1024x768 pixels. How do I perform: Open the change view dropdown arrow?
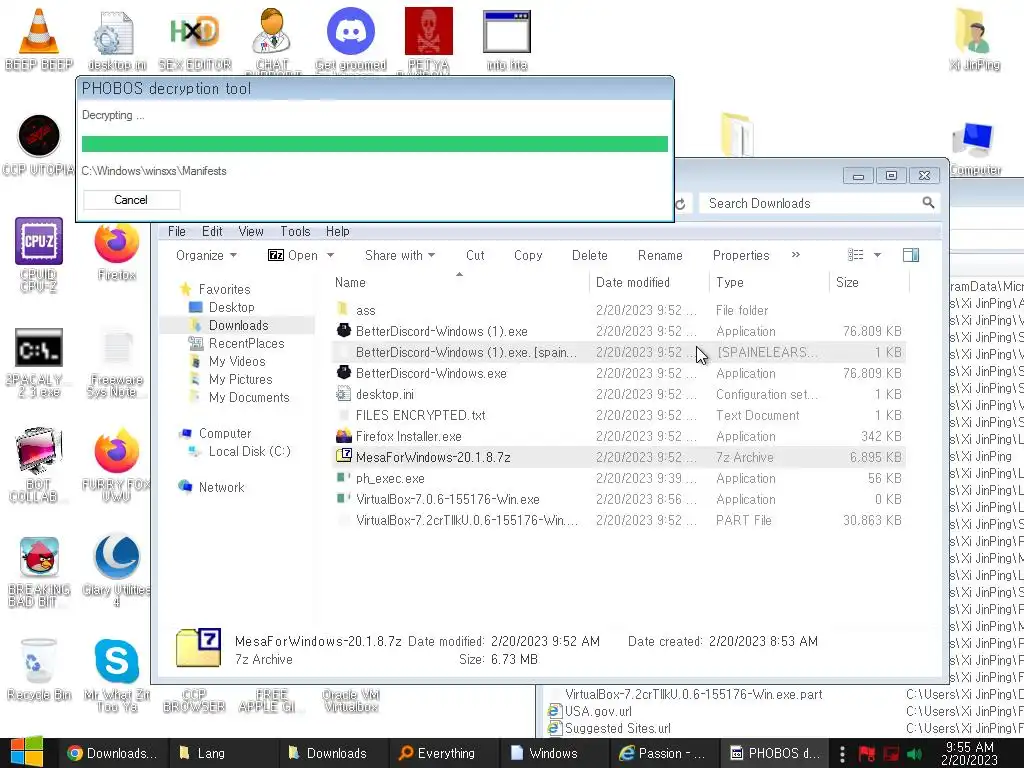(878, 255)
